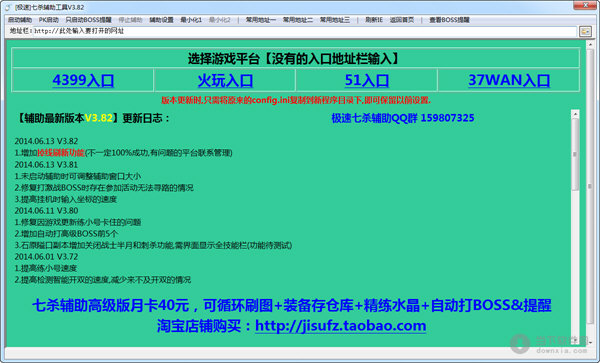Click line 3.提高挂机时输入坐标的速度

[x=65, y=199]
